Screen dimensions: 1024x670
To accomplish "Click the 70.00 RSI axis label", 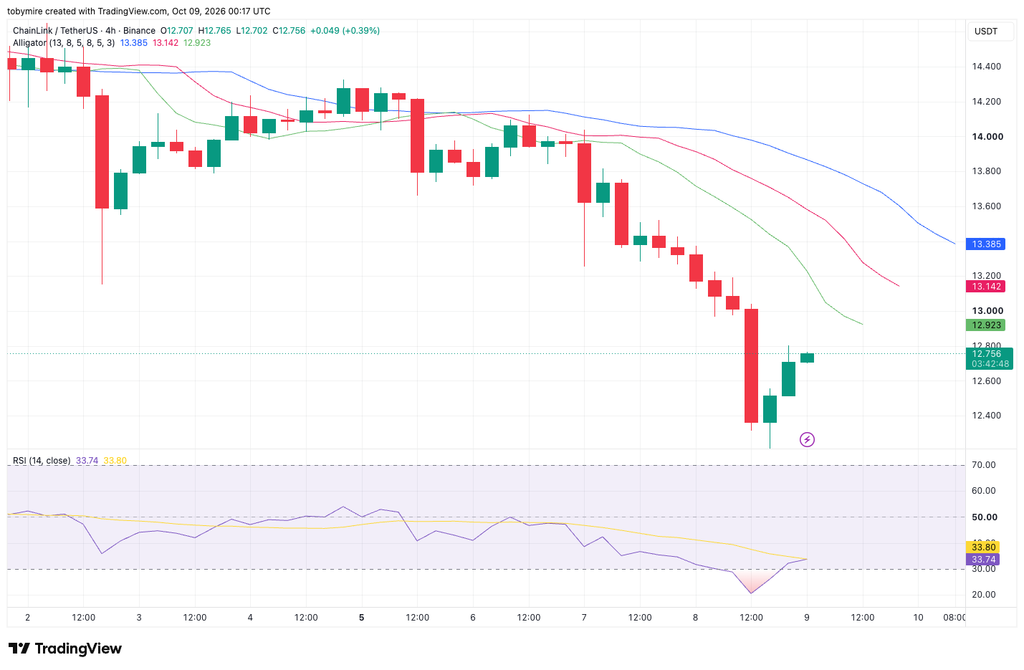I will pyautogui.click(x=984, y=465).
